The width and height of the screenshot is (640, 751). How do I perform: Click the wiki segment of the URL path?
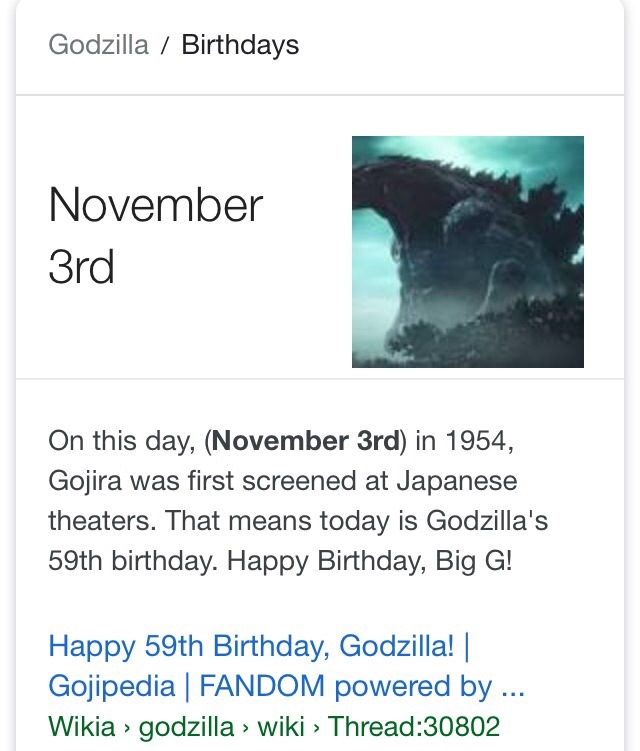coord(281,726)
